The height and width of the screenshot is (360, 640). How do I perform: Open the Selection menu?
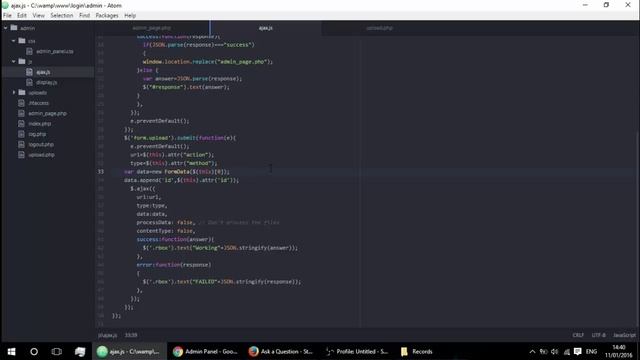pyautogui.click(x=62, y=16)
